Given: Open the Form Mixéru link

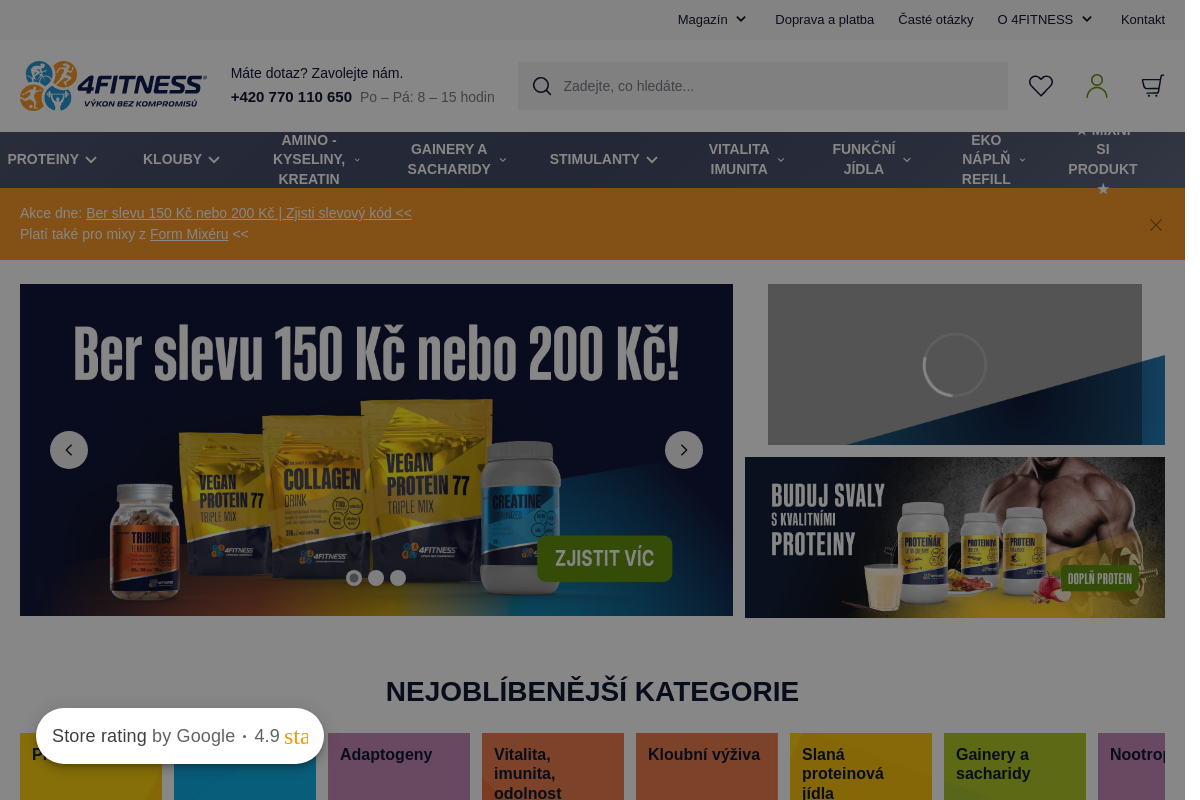Looking at the screenshot, I should pyautogui.click(x=189, y=234).
